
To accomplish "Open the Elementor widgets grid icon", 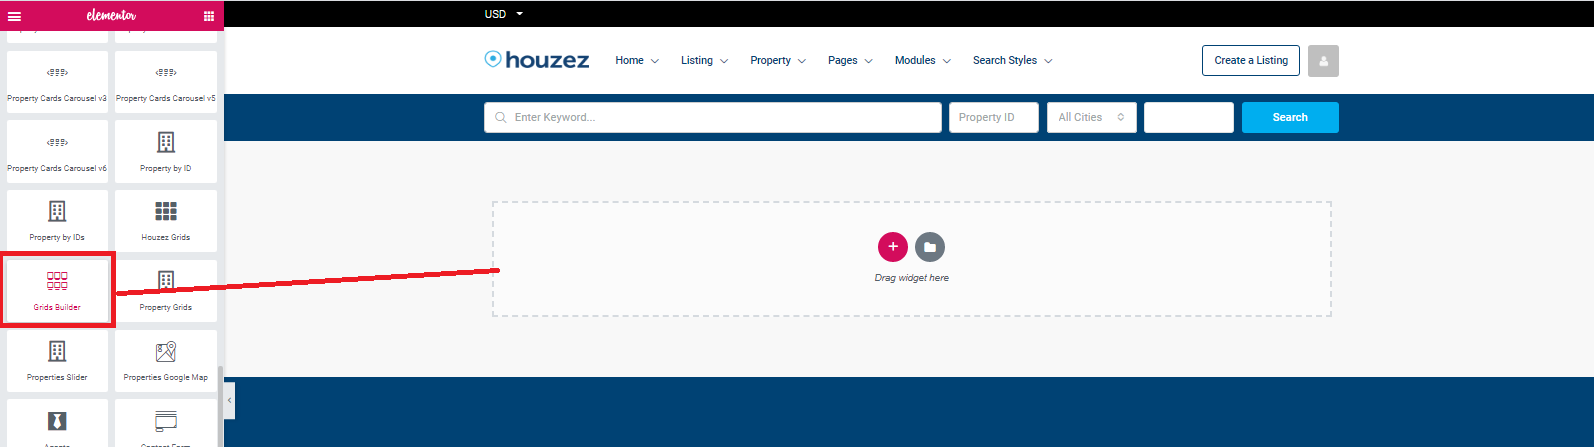I will [209, 15].
